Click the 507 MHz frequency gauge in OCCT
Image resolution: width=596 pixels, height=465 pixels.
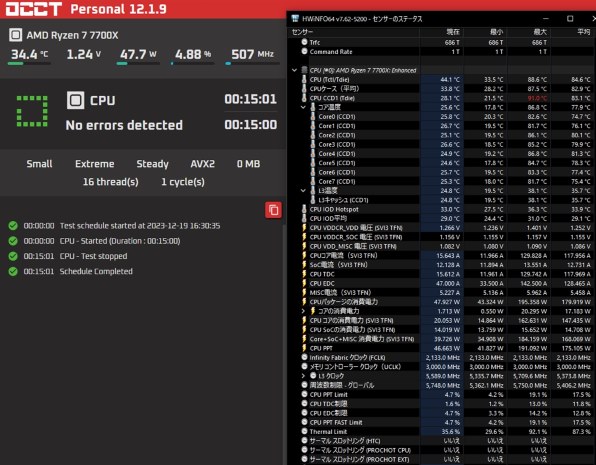pos(252,56)
